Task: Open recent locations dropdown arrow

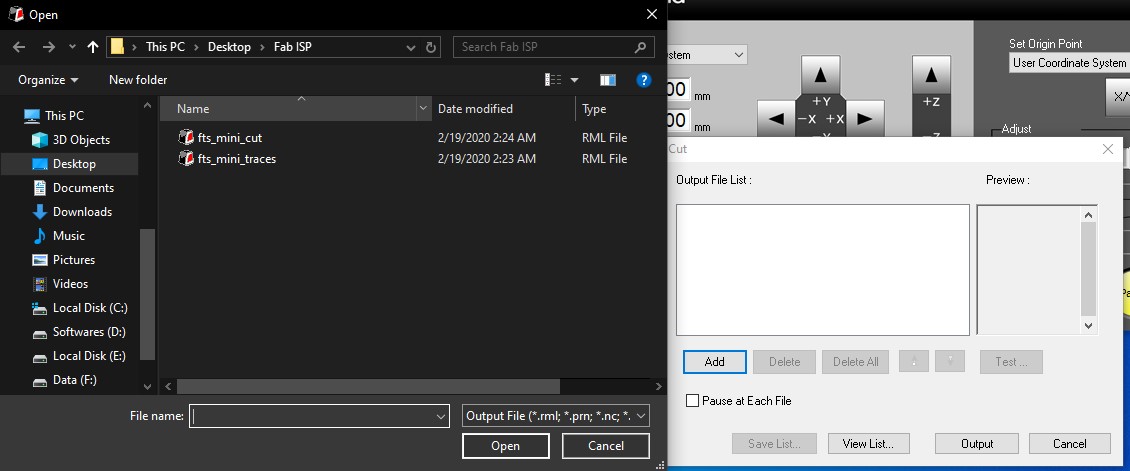Action: pos(72,47)
